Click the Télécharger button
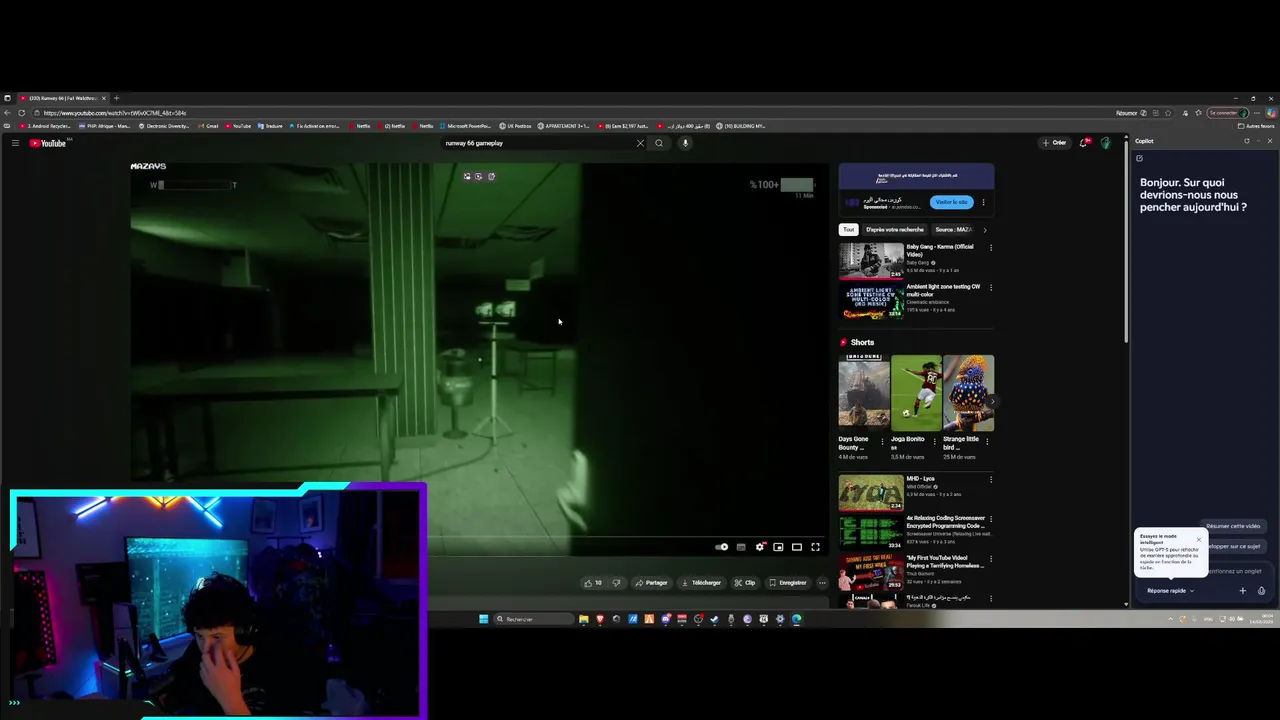Viewport: 1280px width, 720px height. tap(701, 583)
